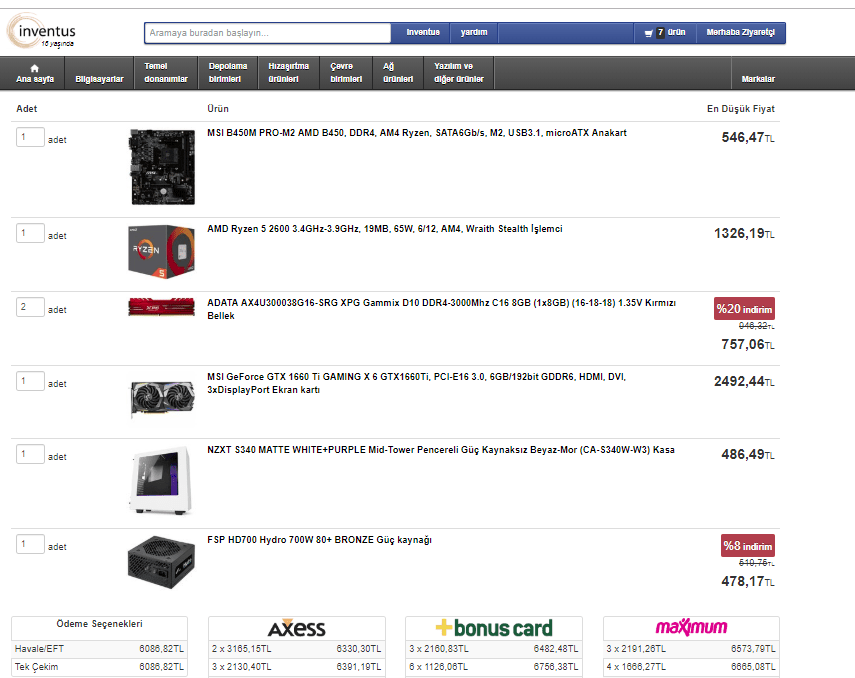This screenshot has width=855, height=678.
Task: Select Axess 2 x 3165,15TL installment row
Action: pos(297,649)
